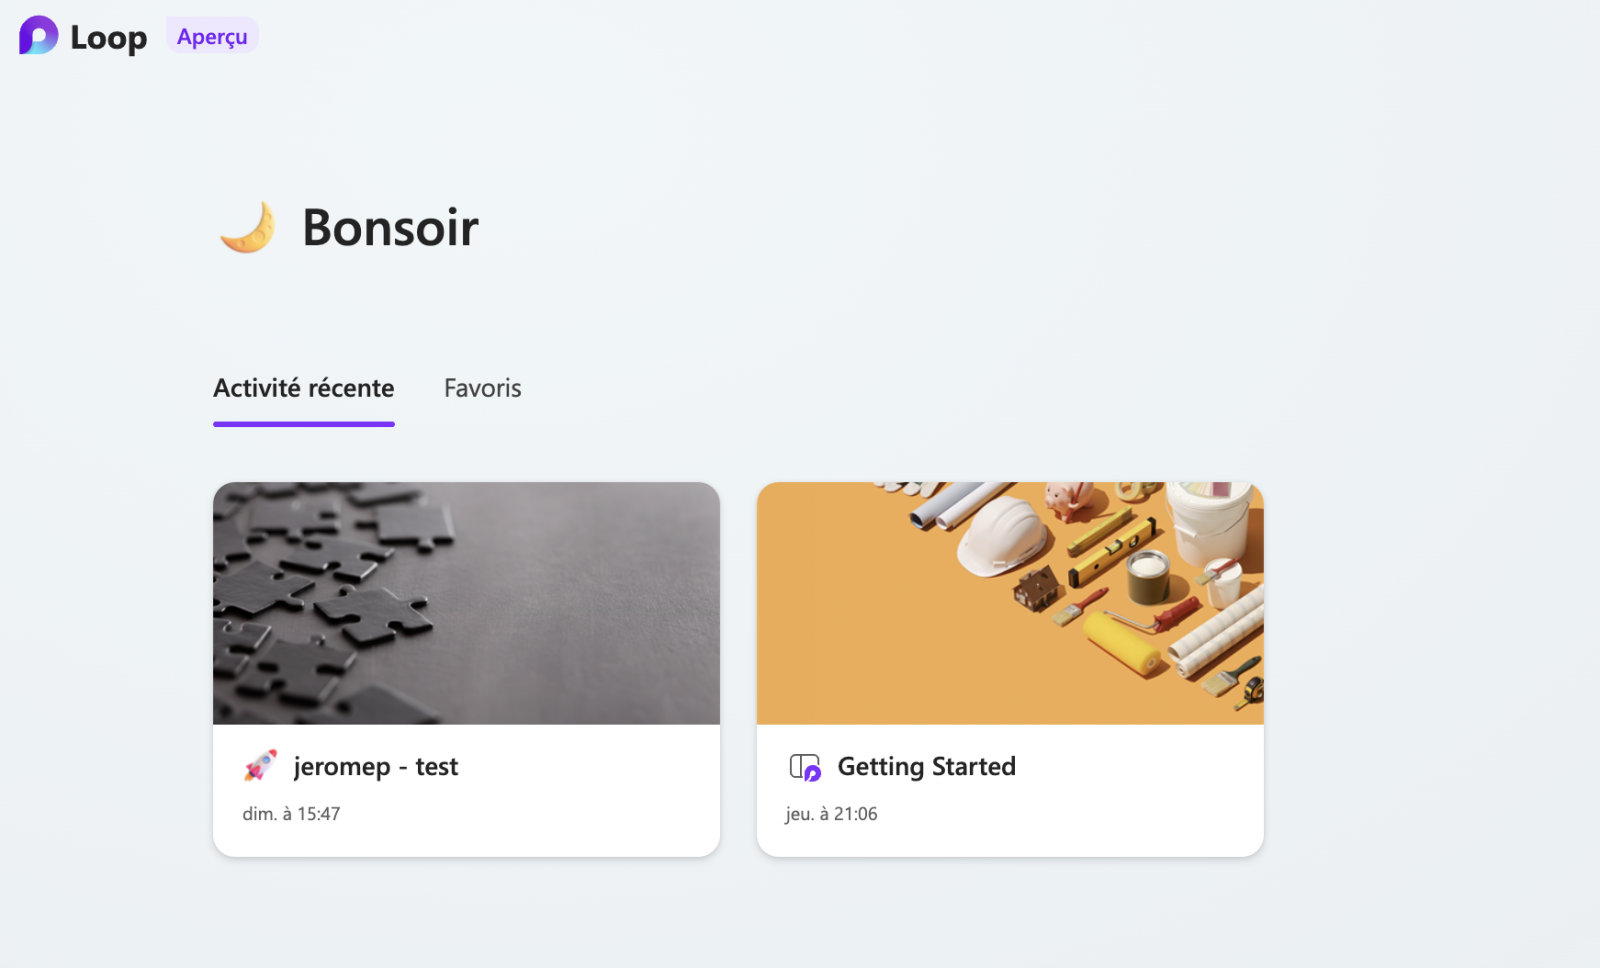The image size is (1600, 968).
Task: Click the Bonsoir greeting heading
Action: [x=390, y=228]
